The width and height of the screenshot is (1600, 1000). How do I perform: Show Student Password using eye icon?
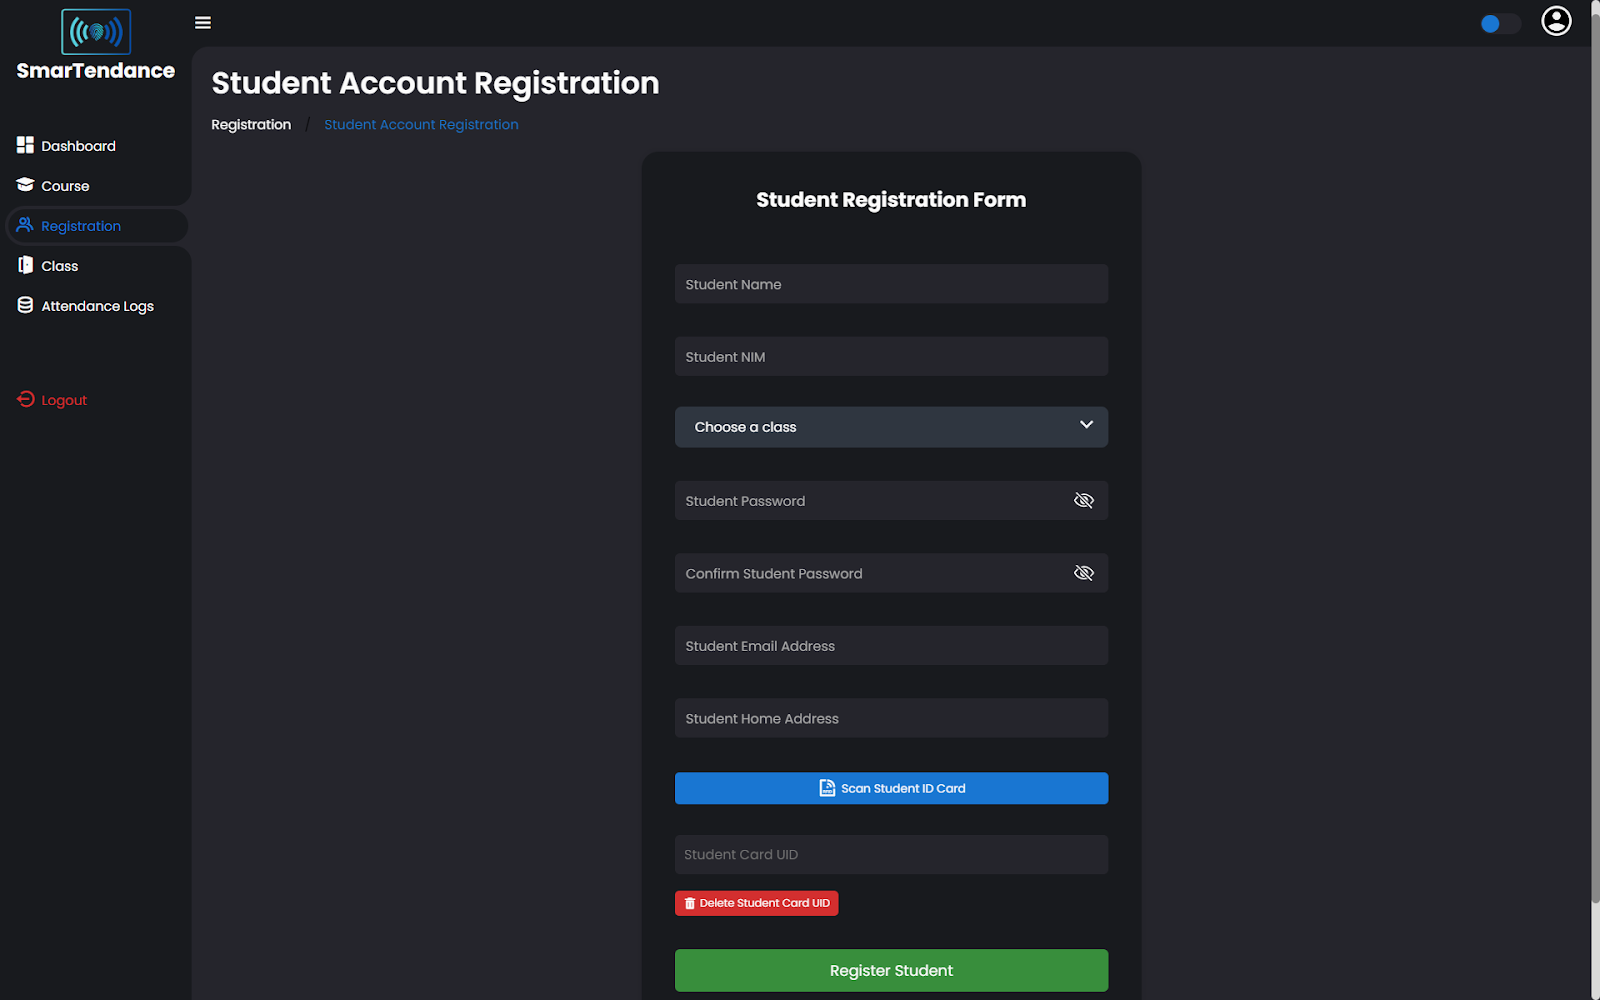coord(1083,500)
